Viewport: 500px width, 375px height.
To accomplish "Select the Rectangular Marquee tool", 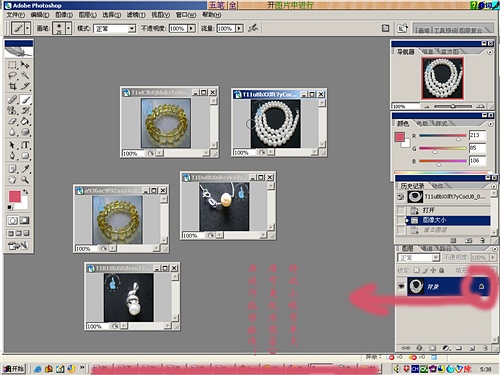I will click(12, 65).
